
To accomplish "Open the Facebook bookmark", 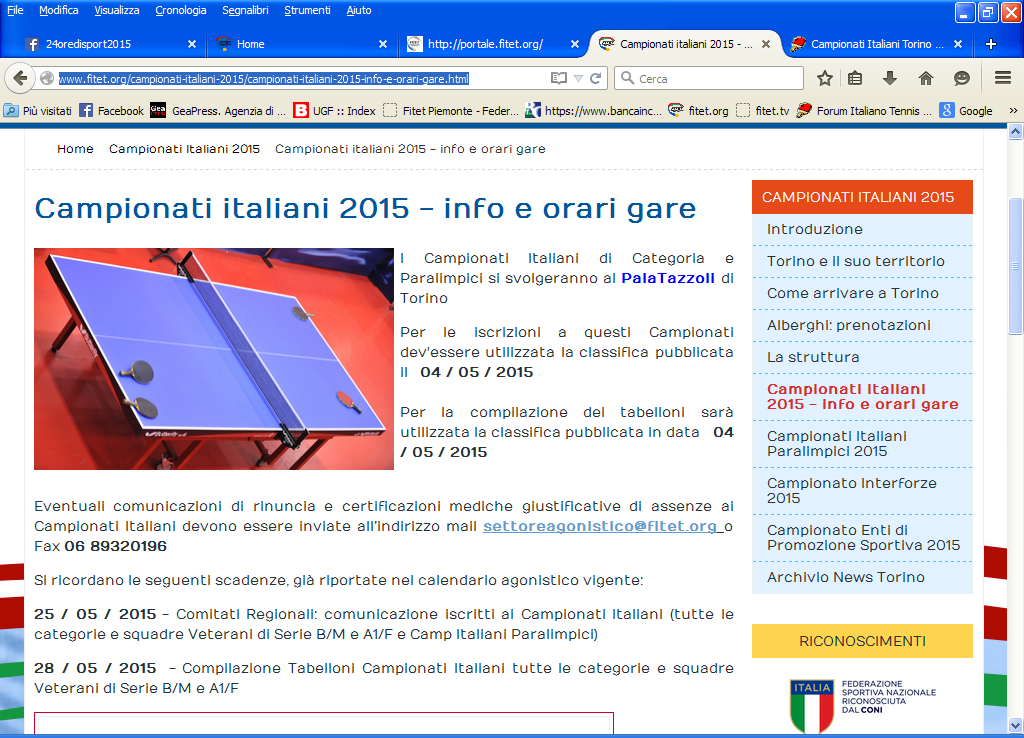I will coord(111,111).
